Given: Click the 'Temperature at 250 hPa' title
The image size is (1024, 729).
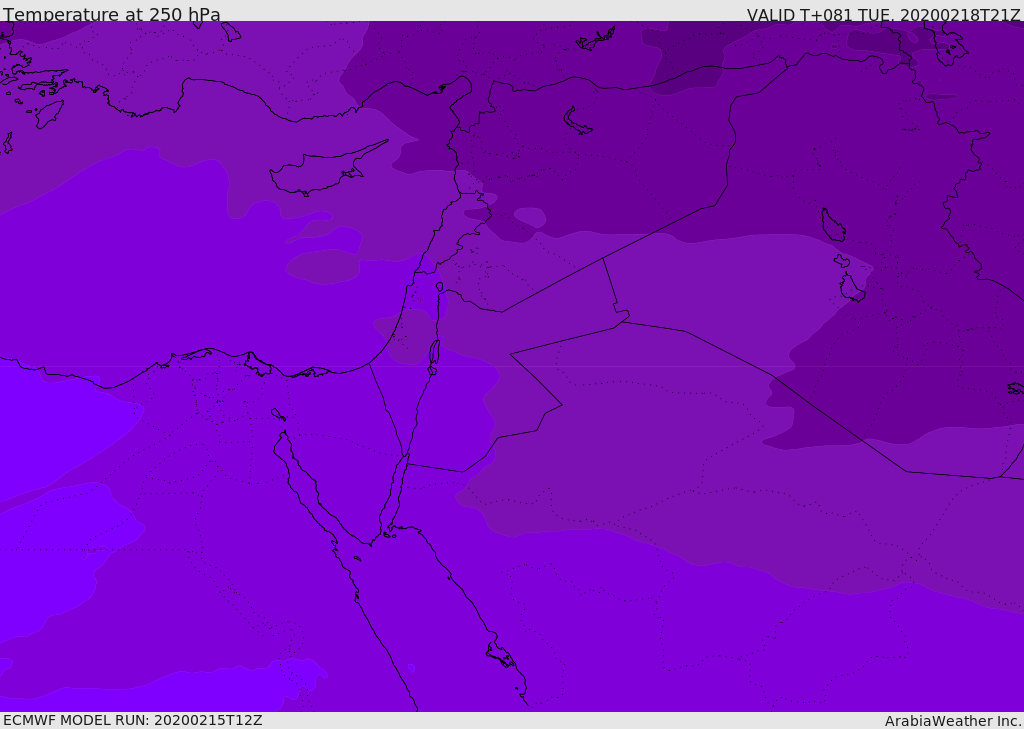Looking at the screenshot, I should (112, 14).
